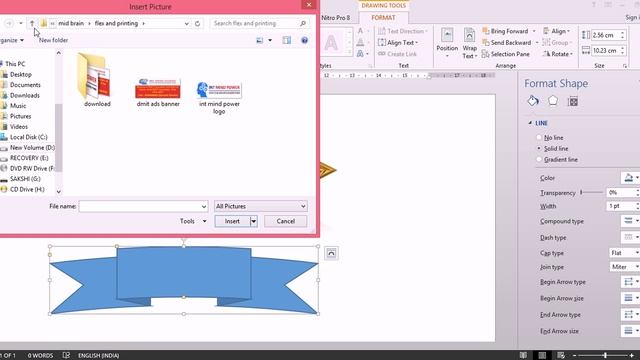Open Fill & Line tab in Format Shape
Screen dimensions: 640x360
pos(533,101)
